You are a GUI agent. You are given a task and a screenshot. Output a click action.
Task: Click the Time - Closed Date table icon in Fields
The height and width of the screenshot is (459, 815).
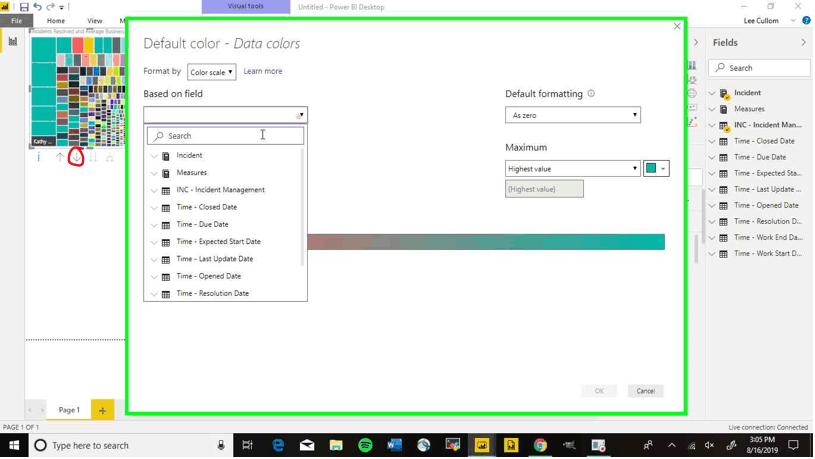pos(723,141)
